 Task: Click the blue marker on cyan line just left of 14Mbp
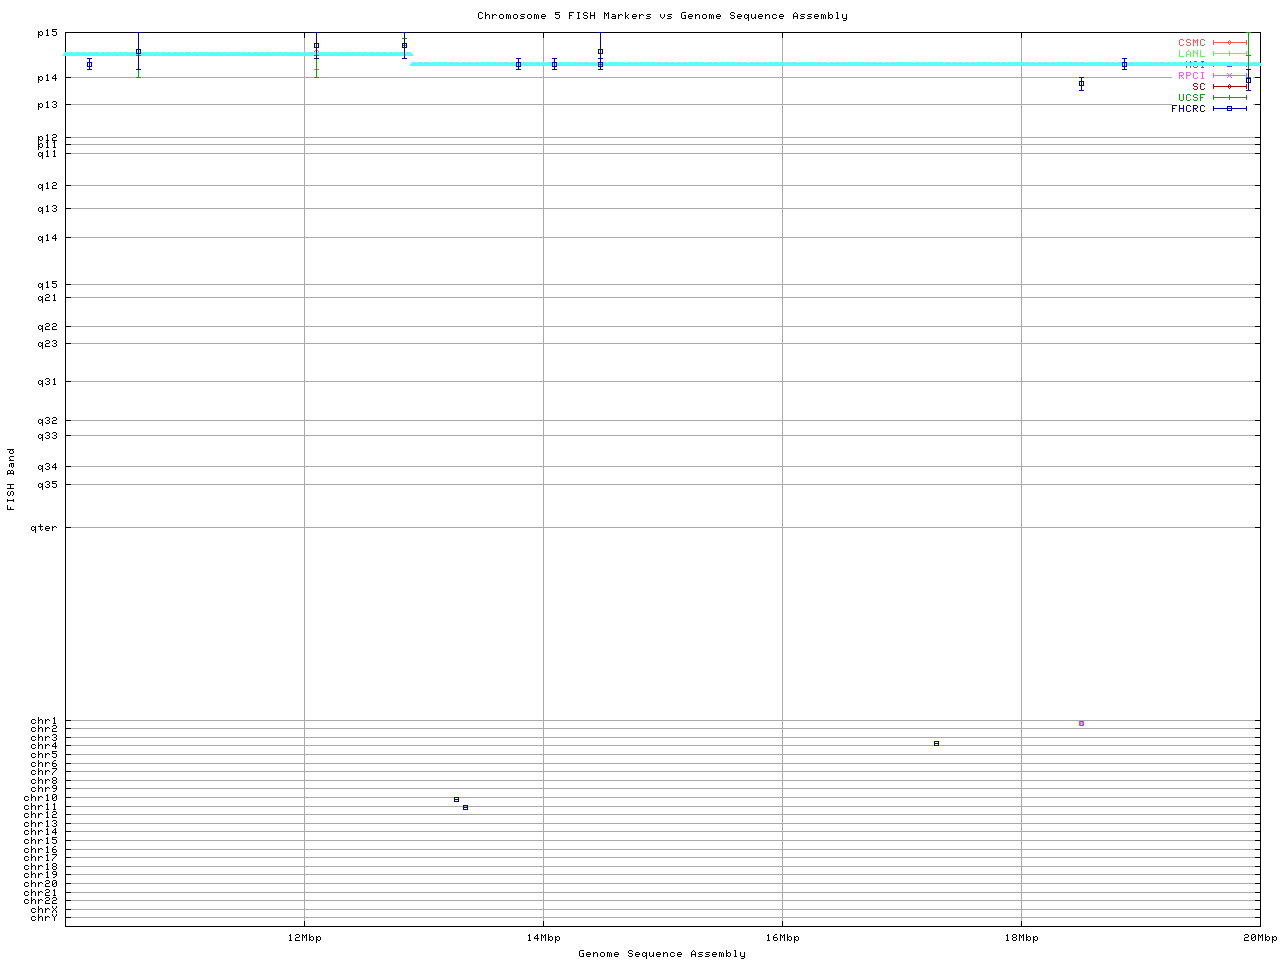(x=518, y=64)
